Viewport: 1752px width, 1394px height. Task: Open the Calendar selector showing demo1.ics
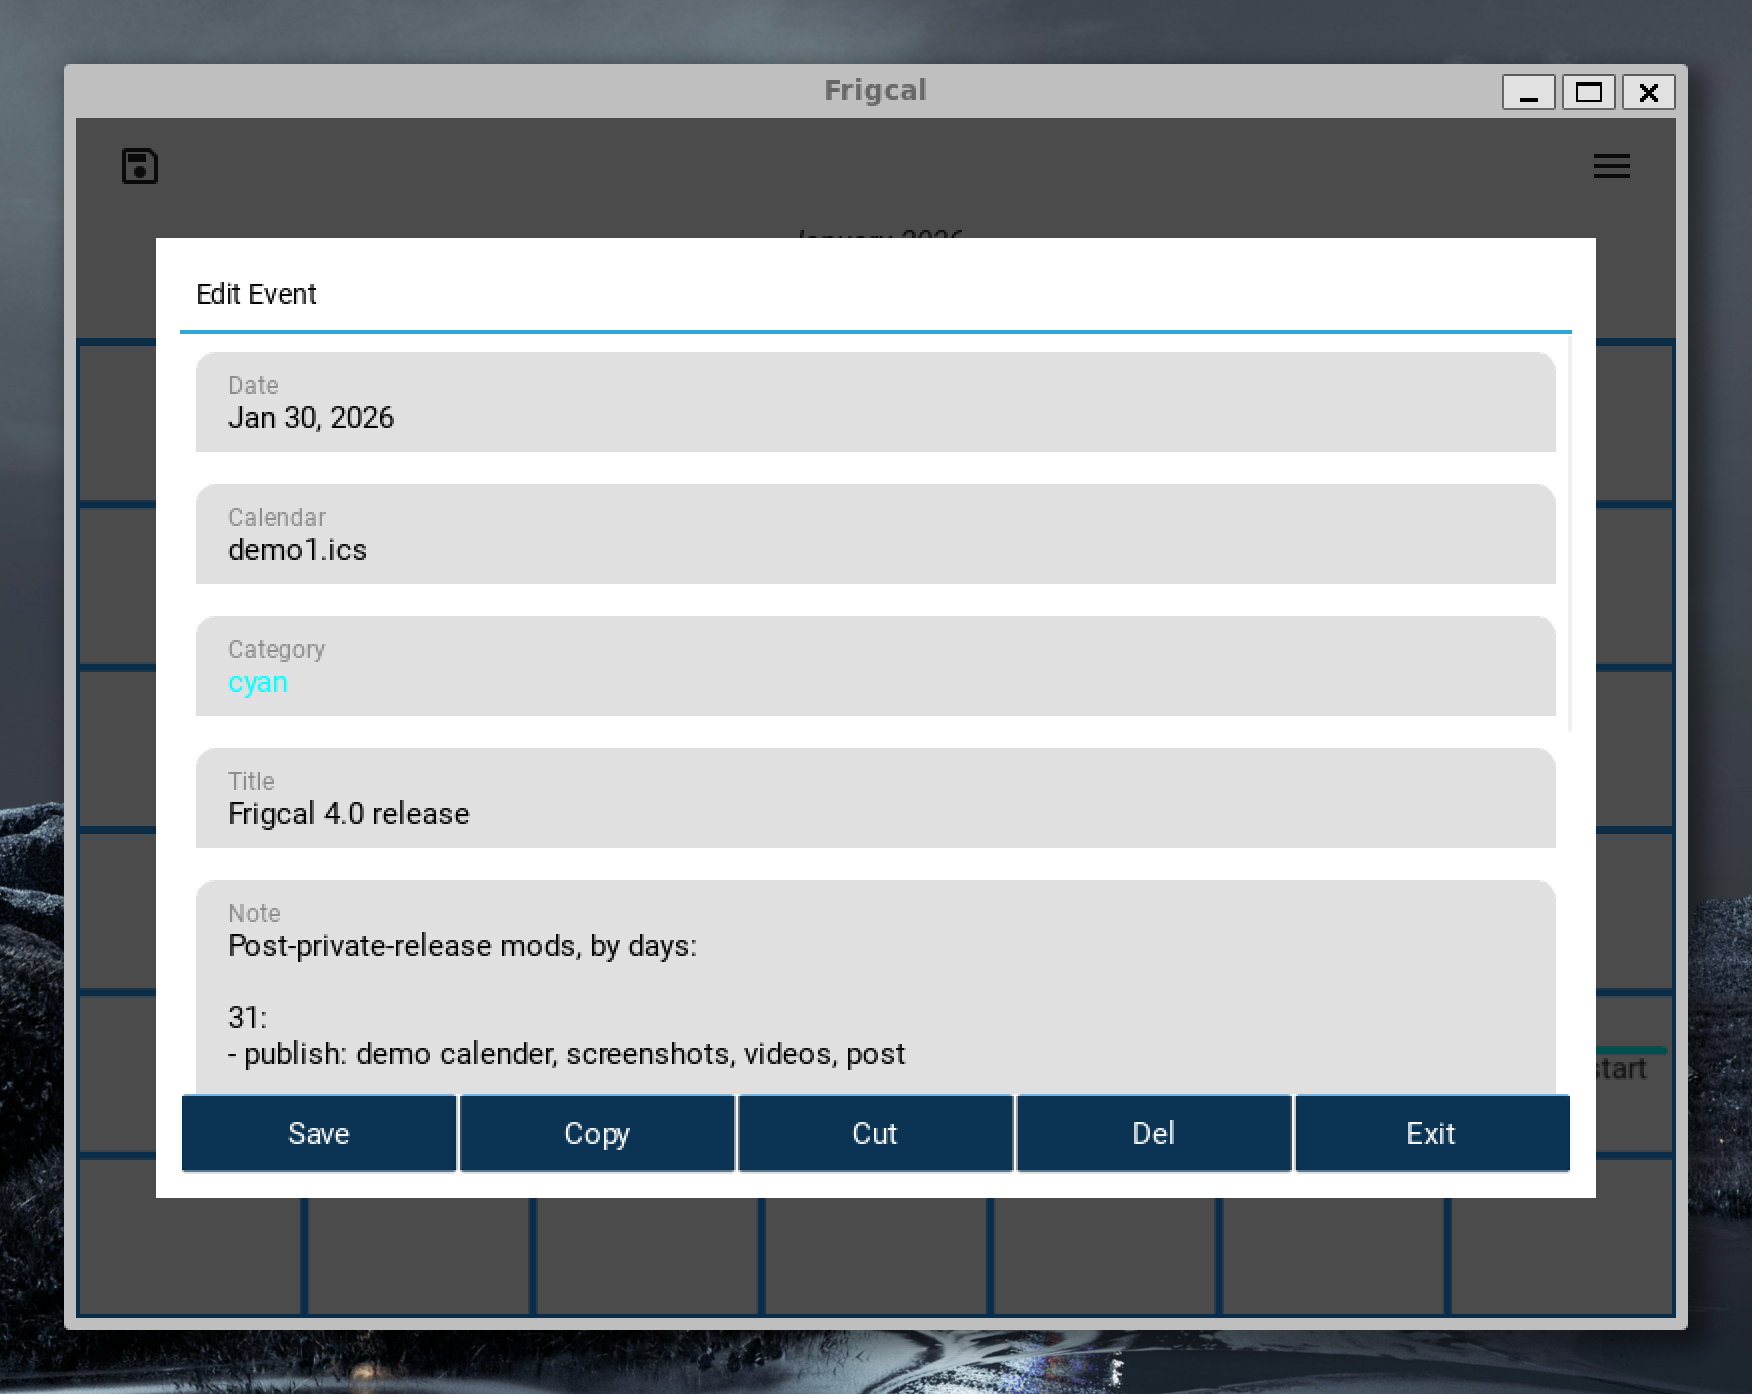point(876,534)
